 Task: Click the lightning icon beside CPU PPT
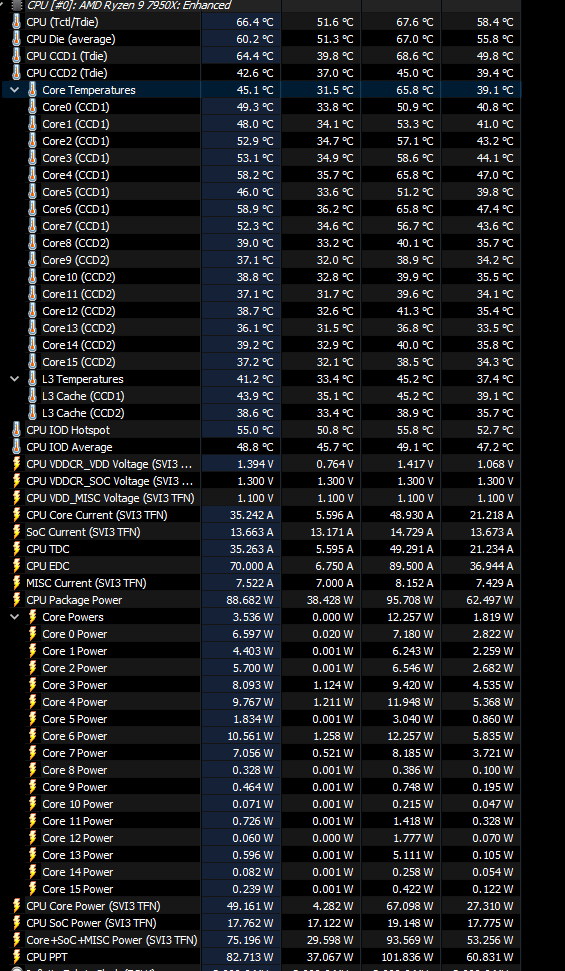point(17,957)
